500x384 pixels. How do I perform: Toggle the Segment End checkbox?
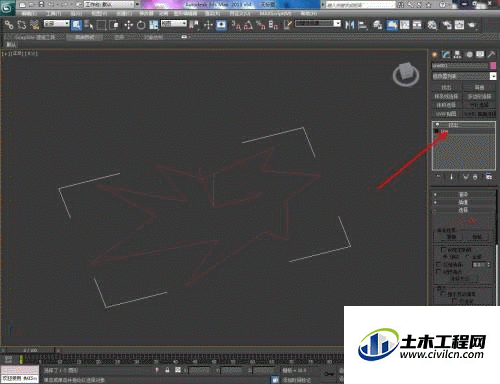(438, 271)
